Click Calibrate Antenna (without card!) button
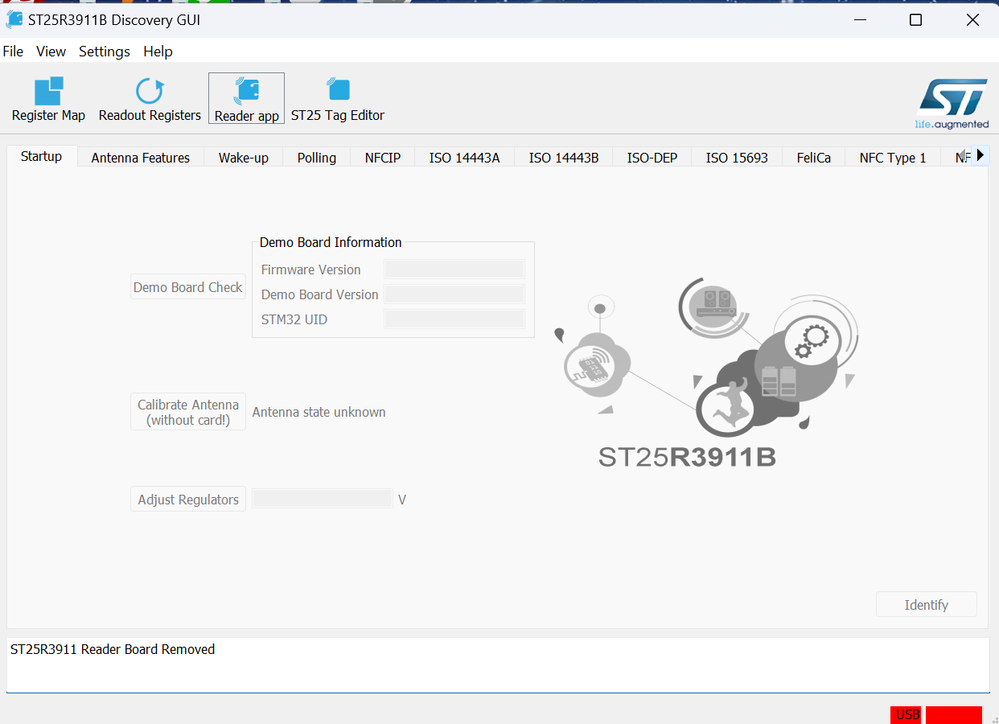 coord(188,412)
